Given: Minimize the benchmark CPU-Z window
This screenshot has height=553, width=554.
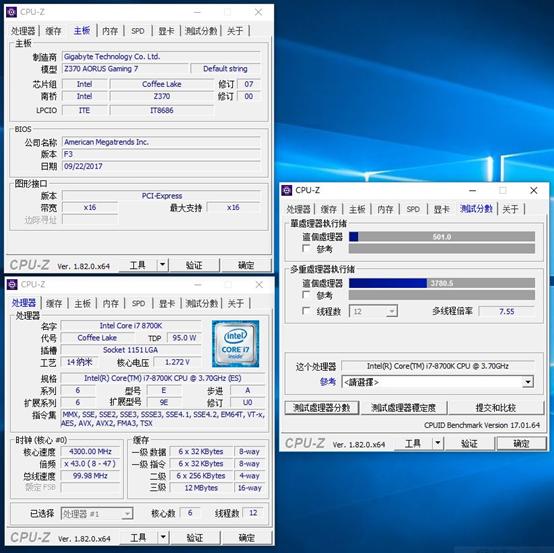Looking at the screenshot, I should pos(472,190).
